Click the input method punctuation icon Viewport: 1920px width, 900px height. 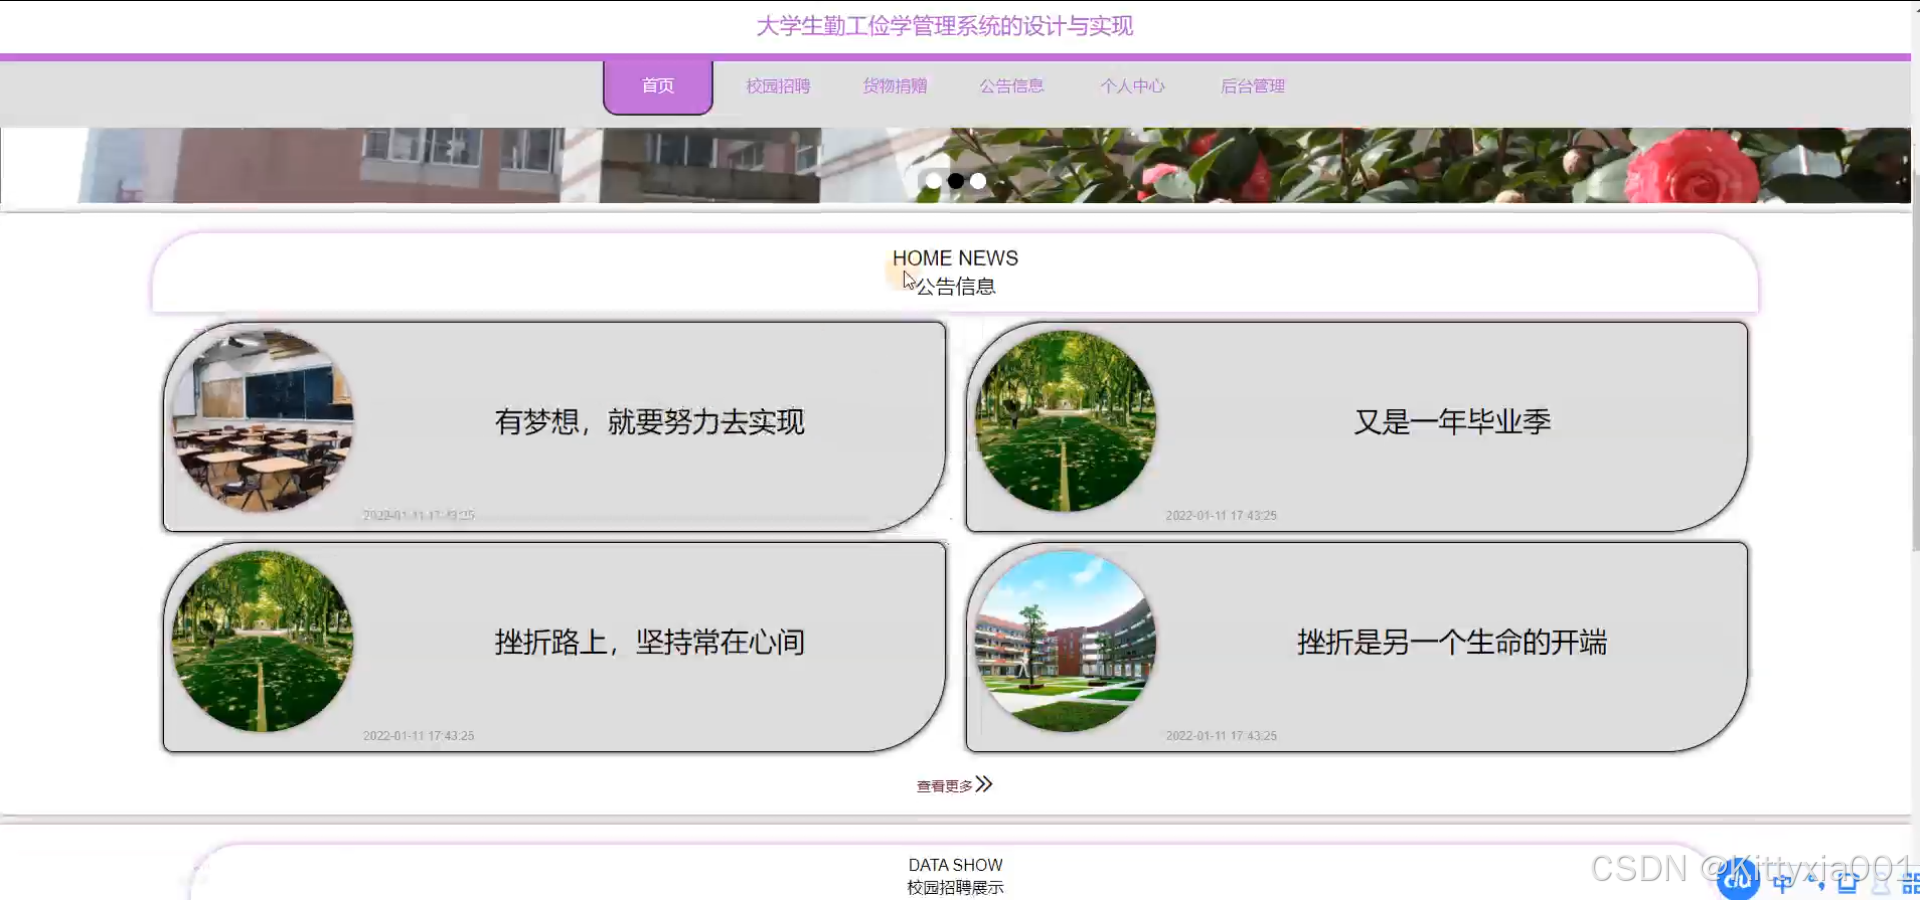[1815, 882]
